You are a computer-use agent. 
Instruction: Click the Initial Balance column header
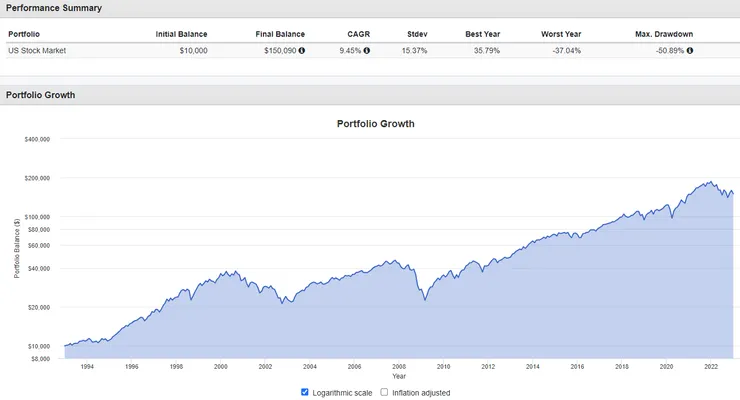point(181,35)
